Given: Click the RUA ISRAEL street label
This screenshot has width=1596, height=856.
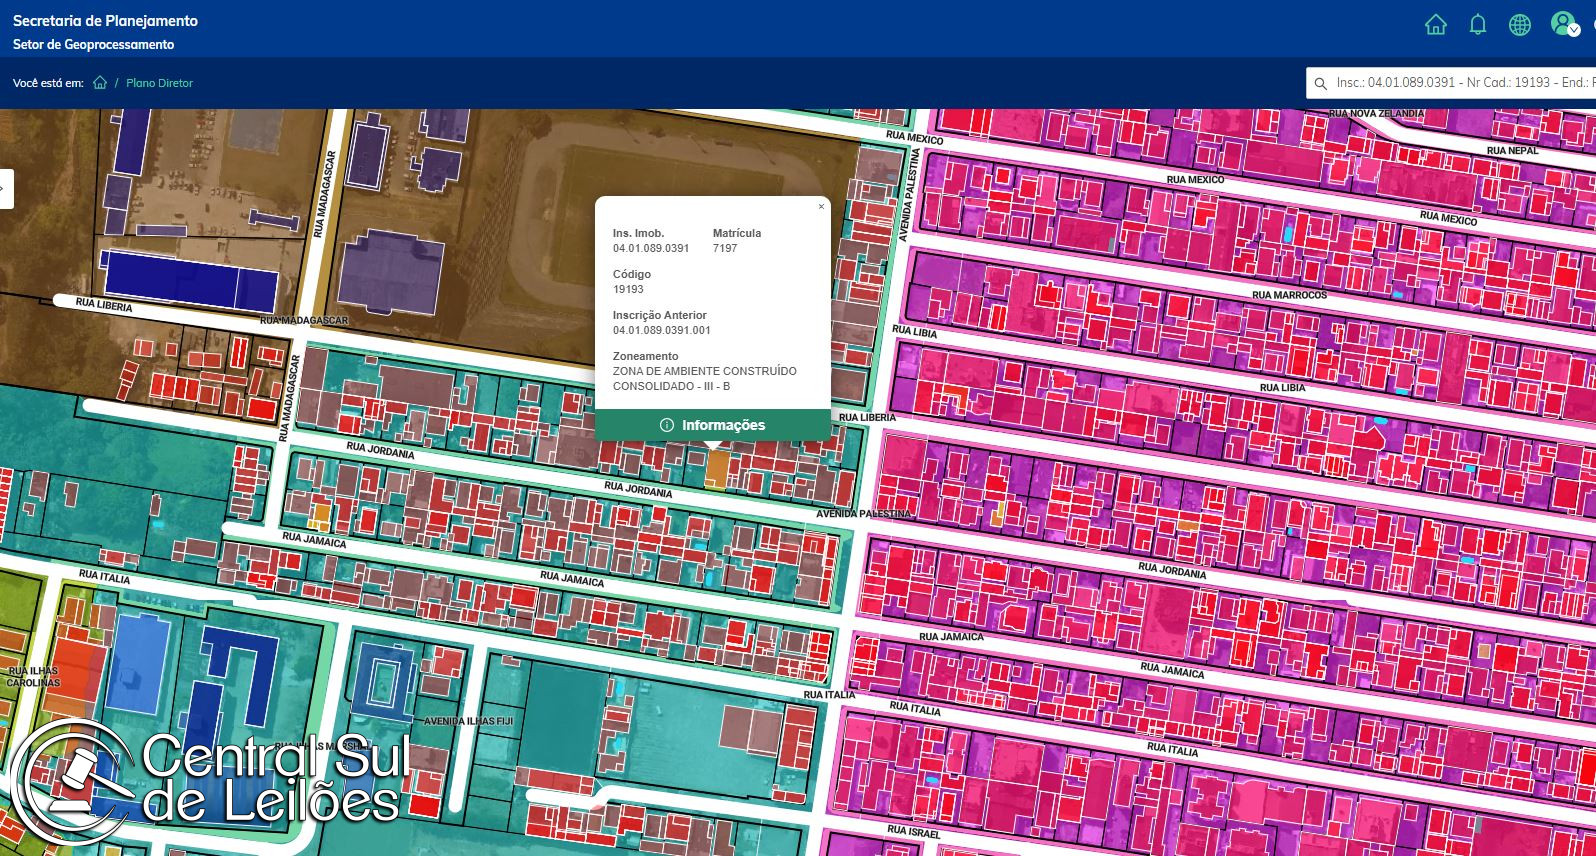Looking at the screenshot, I should (x=914, y=832).
